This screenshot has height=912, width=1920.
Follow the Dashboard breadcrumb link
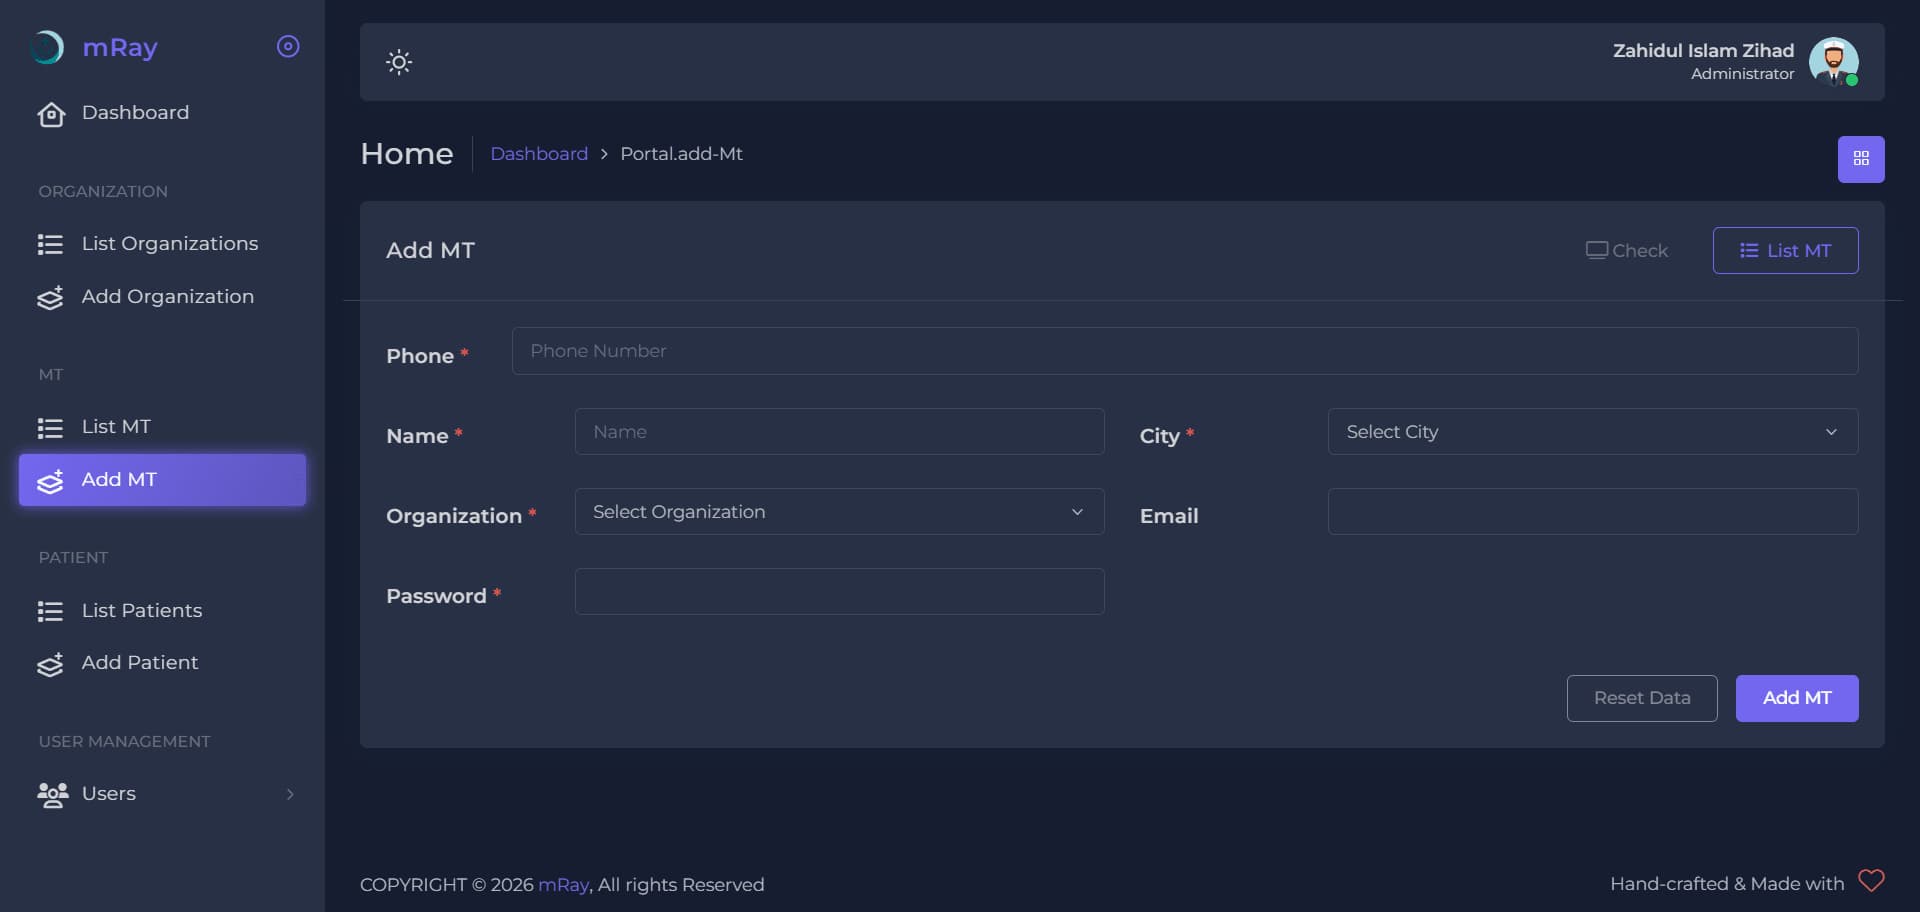tap(539, 154)
